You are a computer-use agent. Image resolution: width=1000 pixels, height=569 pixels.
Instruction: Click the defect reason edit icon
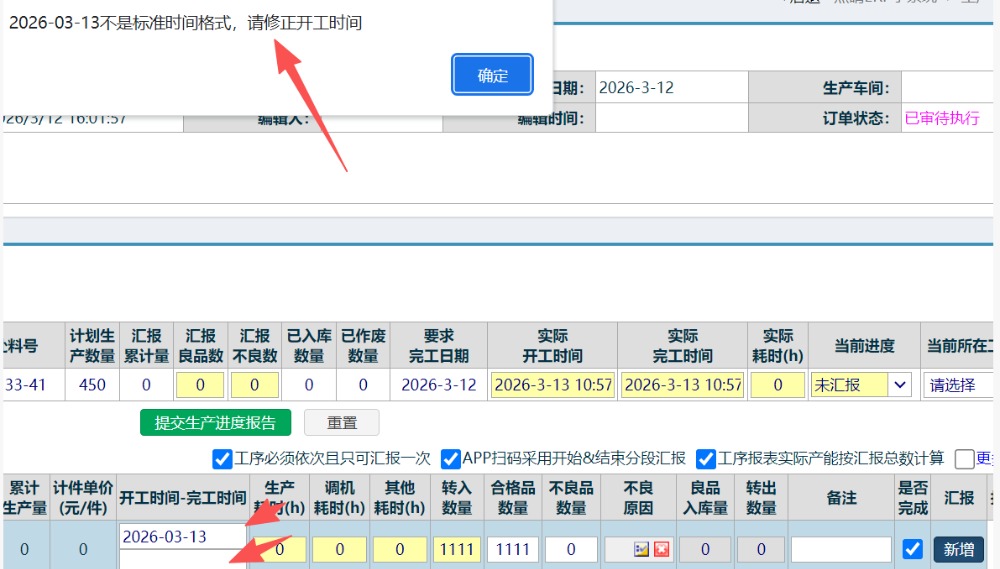point(641,549)
